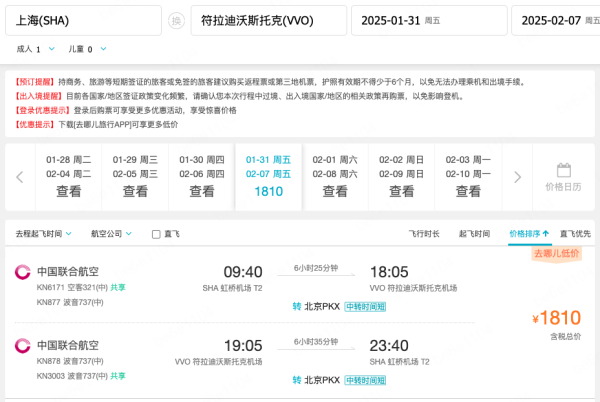Click 【优惠提示】 app download notice
This screenshot has width=600, height=402.
point(96,125)
